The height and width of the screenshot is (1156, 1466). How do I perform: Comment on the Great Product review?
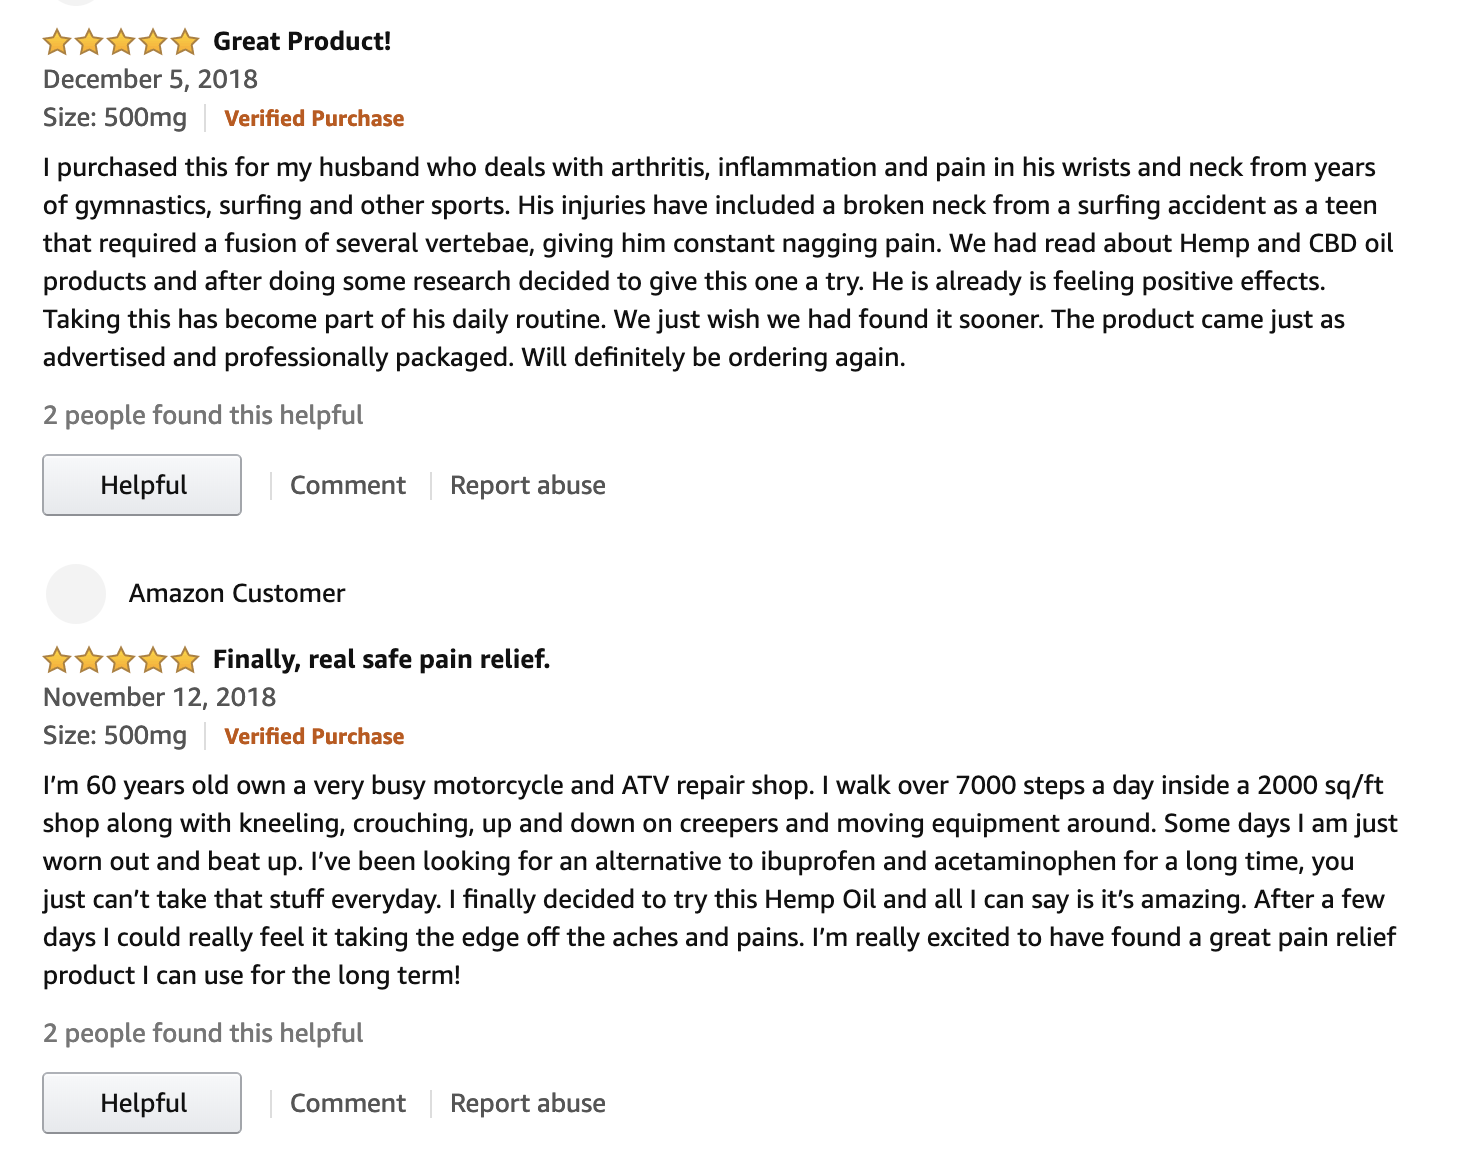[x=348, y=486]
